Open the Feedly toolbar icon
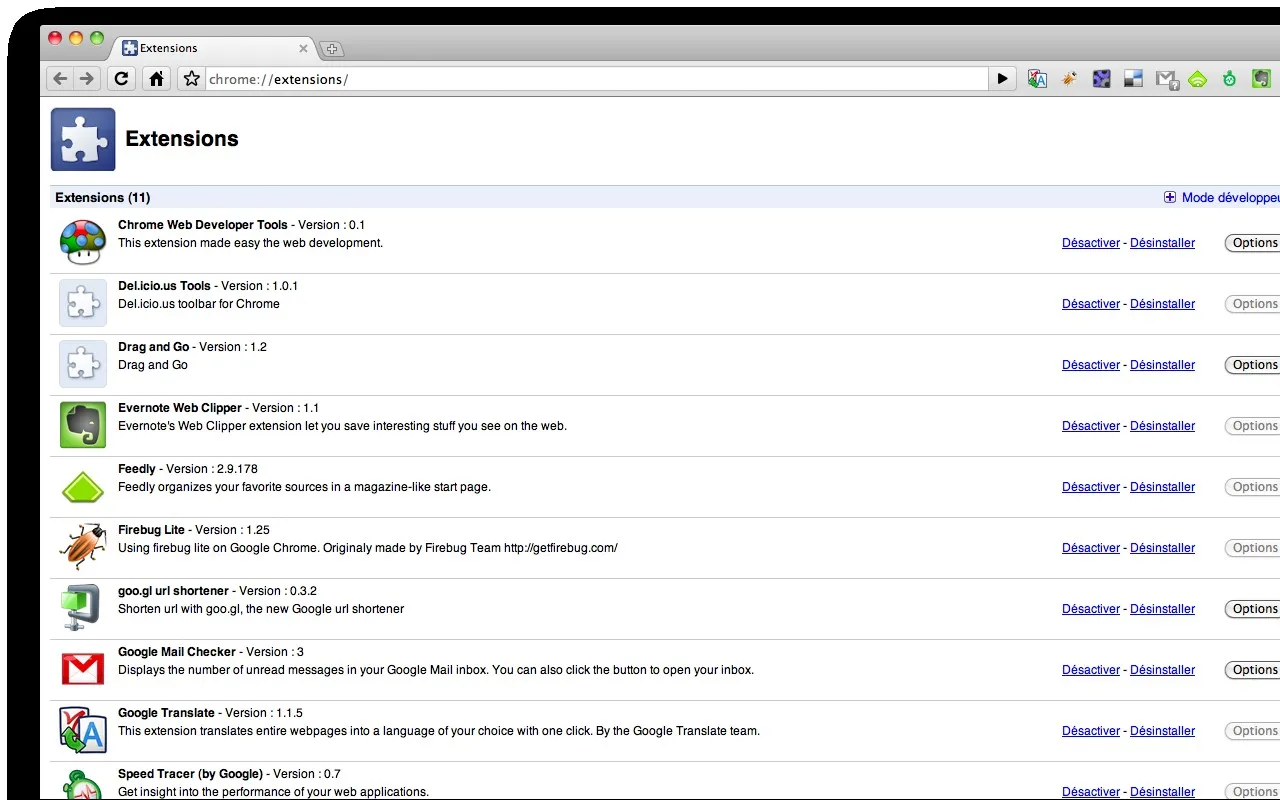 1197,79
